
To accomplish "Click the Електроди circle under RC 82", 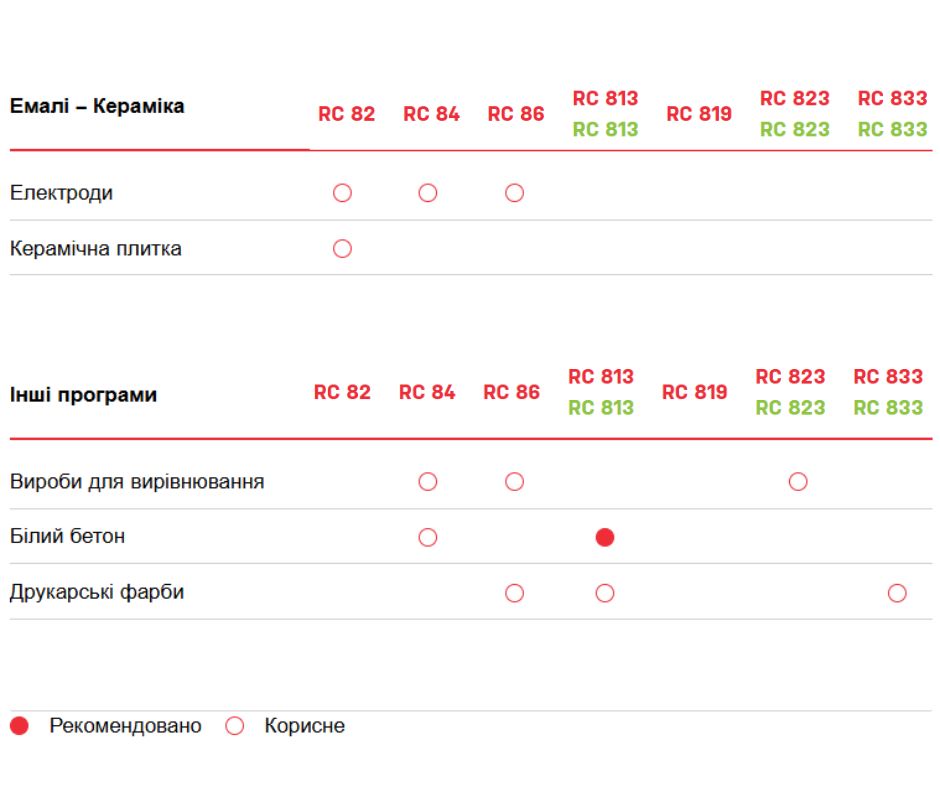I will coord(342,193).
